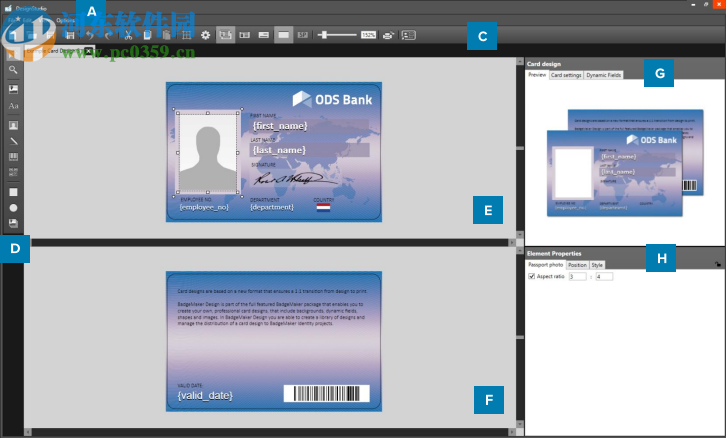Select the bottom layered image tool
Viewport: 726px width, 438px height.
tap(13, 223)
